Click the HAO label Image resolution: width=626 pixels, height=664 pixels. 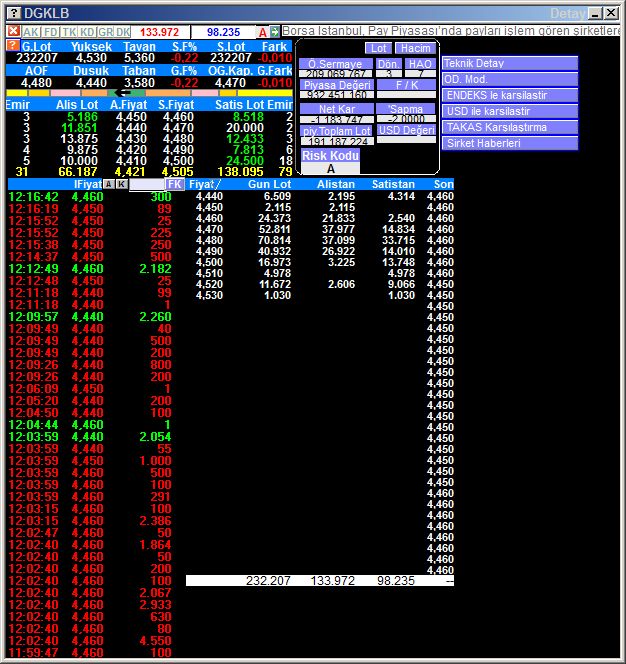(420, 64)
